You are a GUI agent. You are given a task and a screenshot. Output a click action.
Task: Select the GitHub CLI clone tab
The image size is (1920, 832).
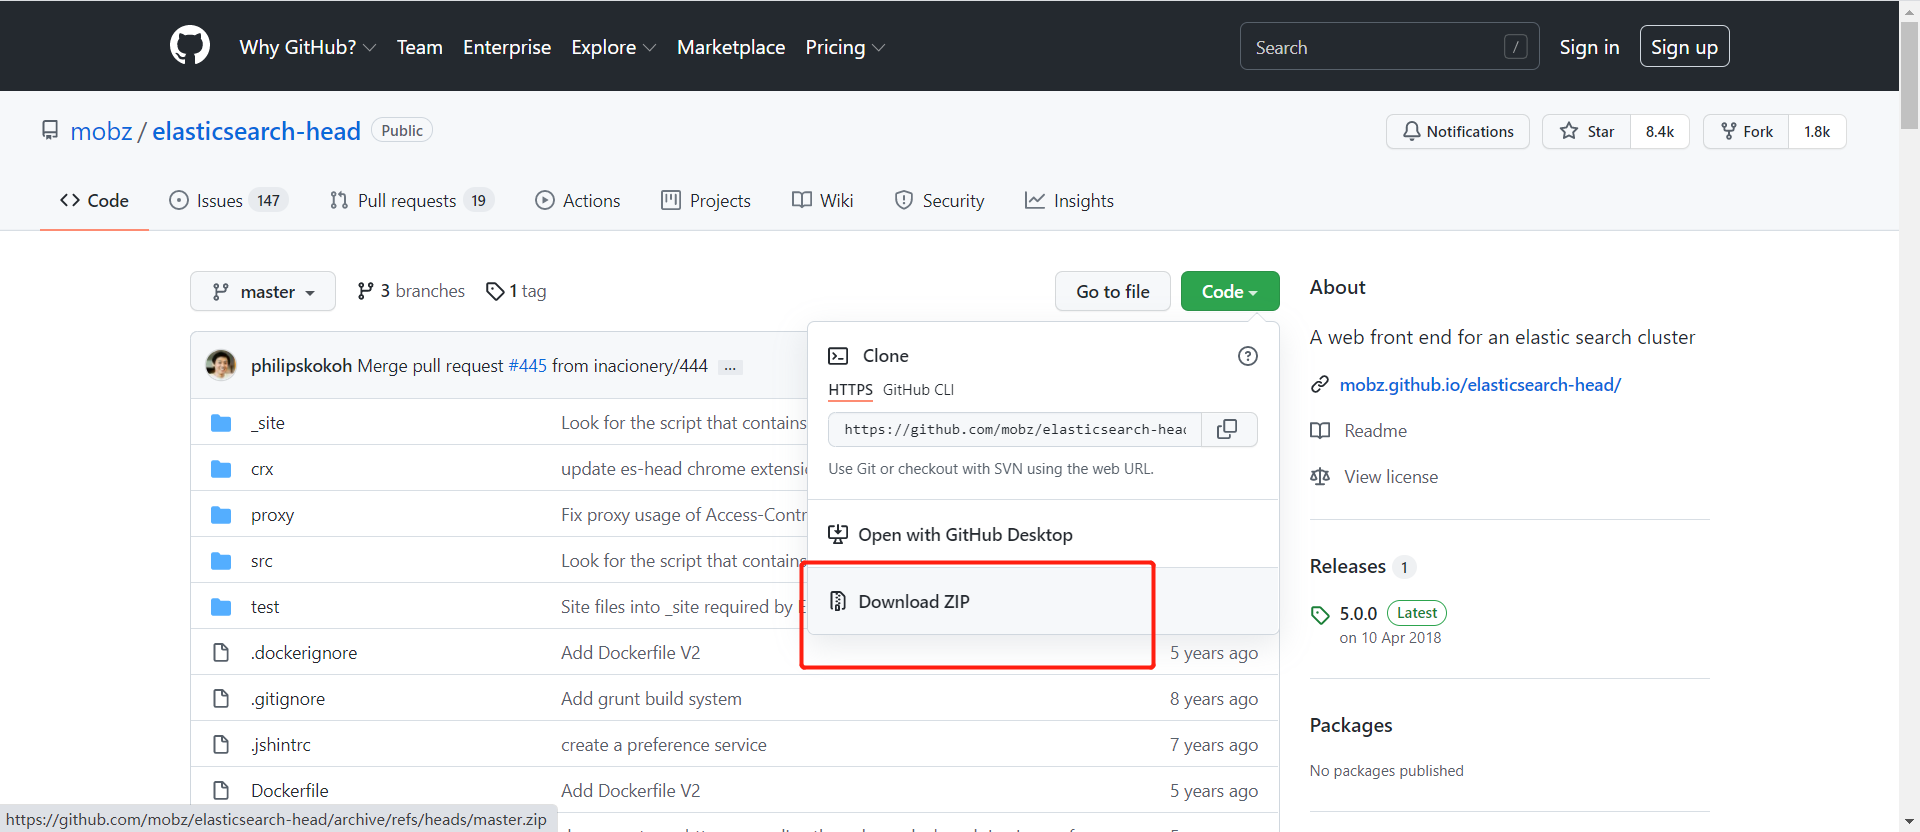(918, 390)
